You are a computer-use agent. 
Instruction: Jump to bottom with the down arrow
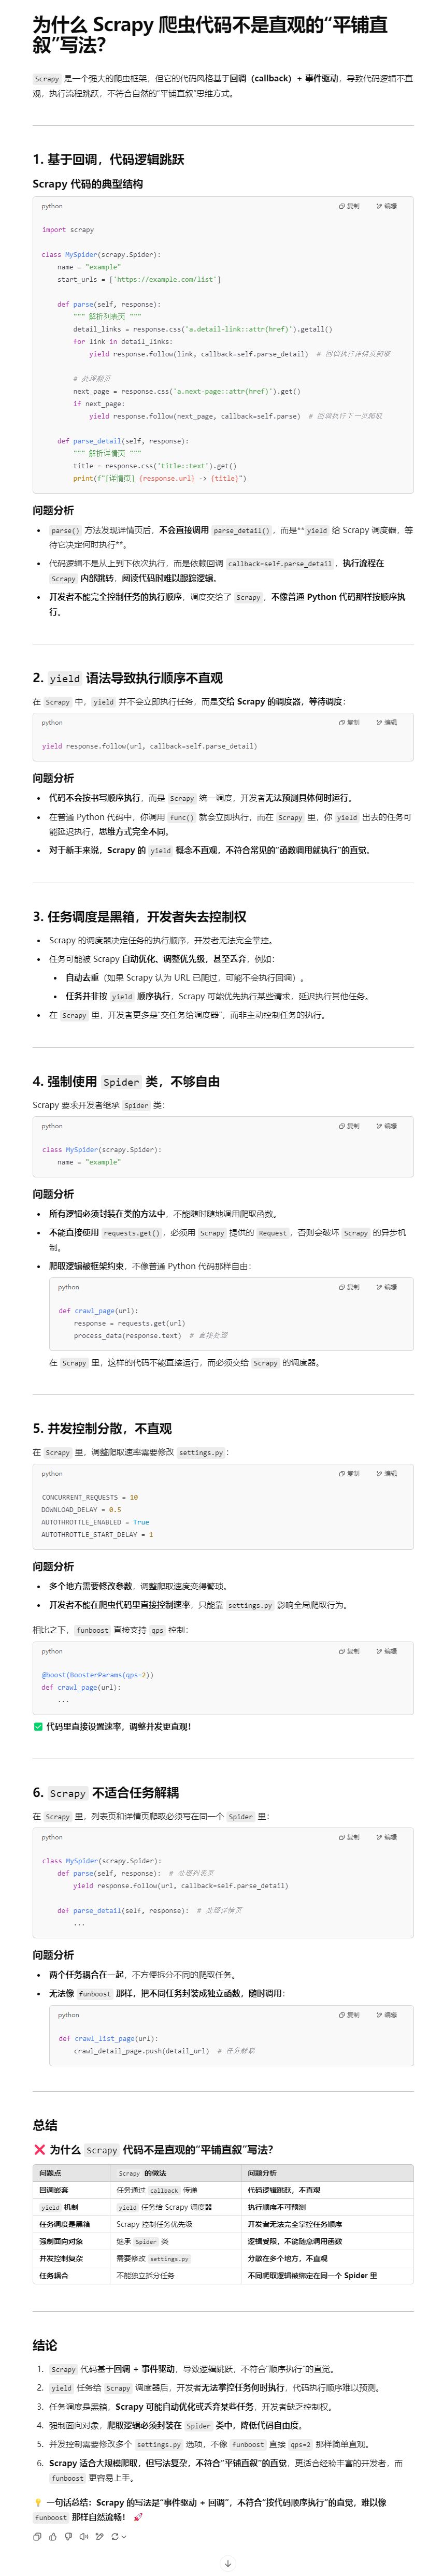(228, 2563)
